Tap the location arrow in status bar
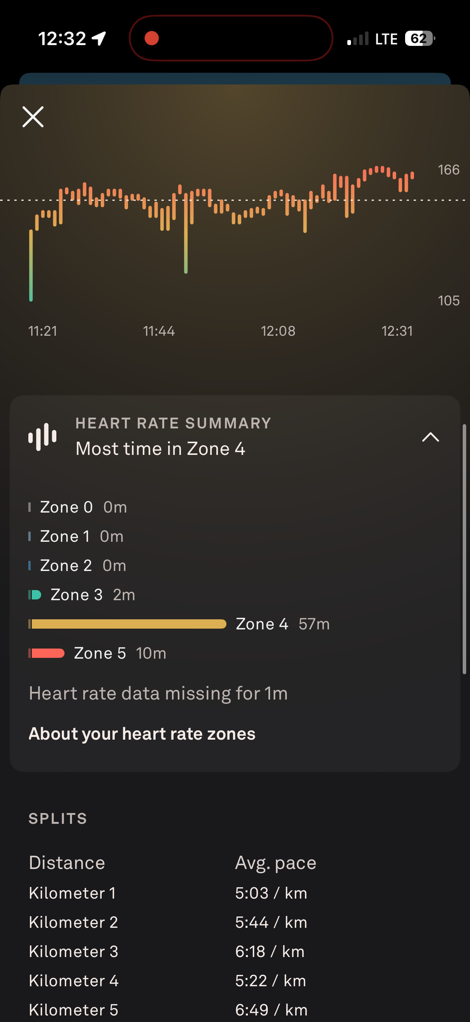 tap(98, 38)
